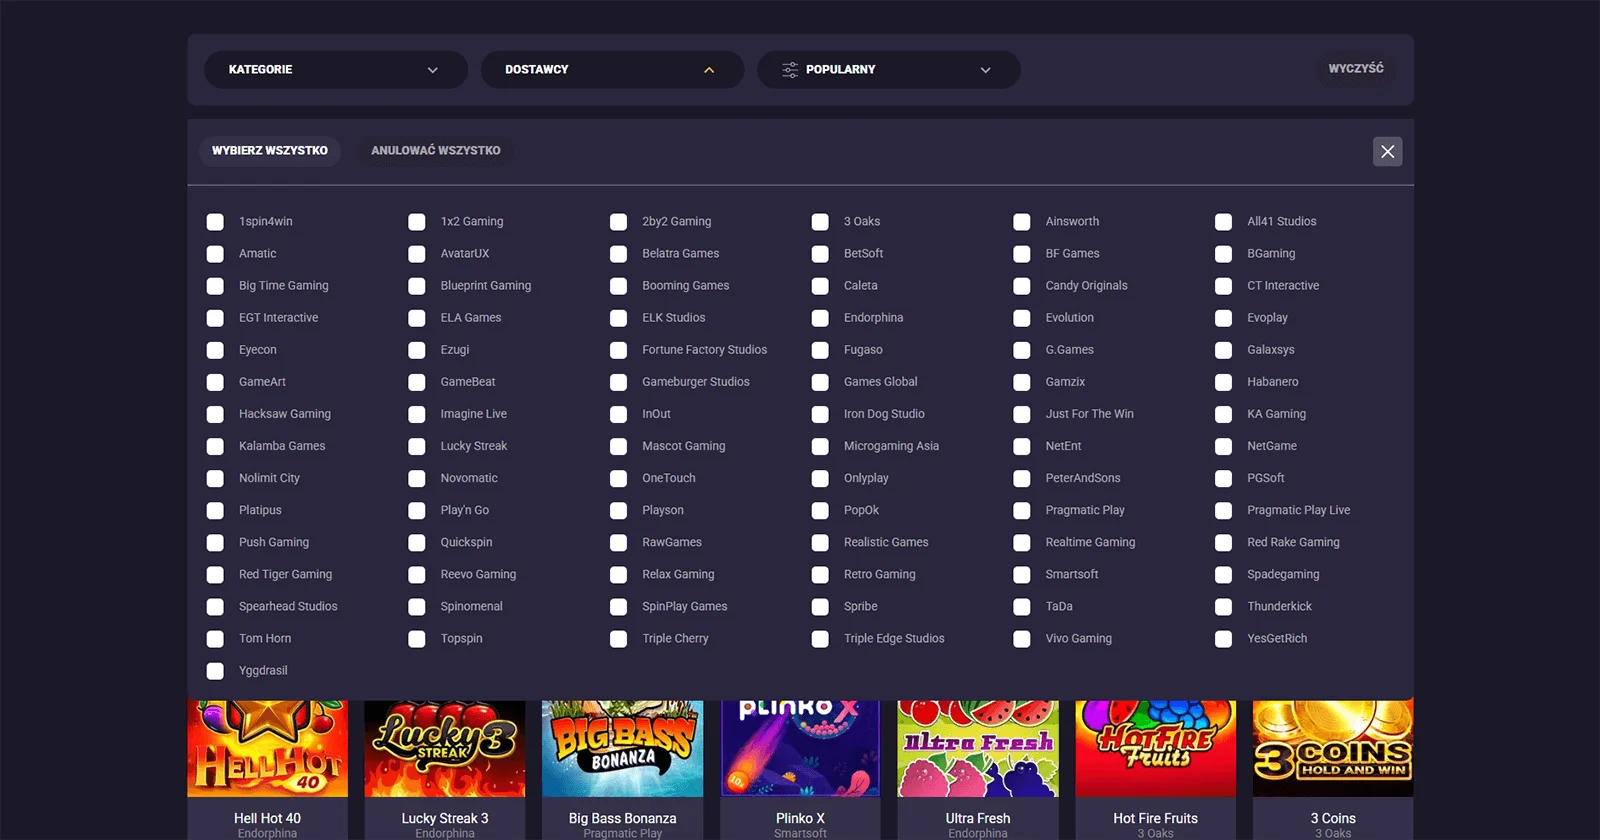Image resolution: width=1600 pixels, height=840 pixels.
Task: Click the Kalamba Games label
Action: [x=282, y=446]
